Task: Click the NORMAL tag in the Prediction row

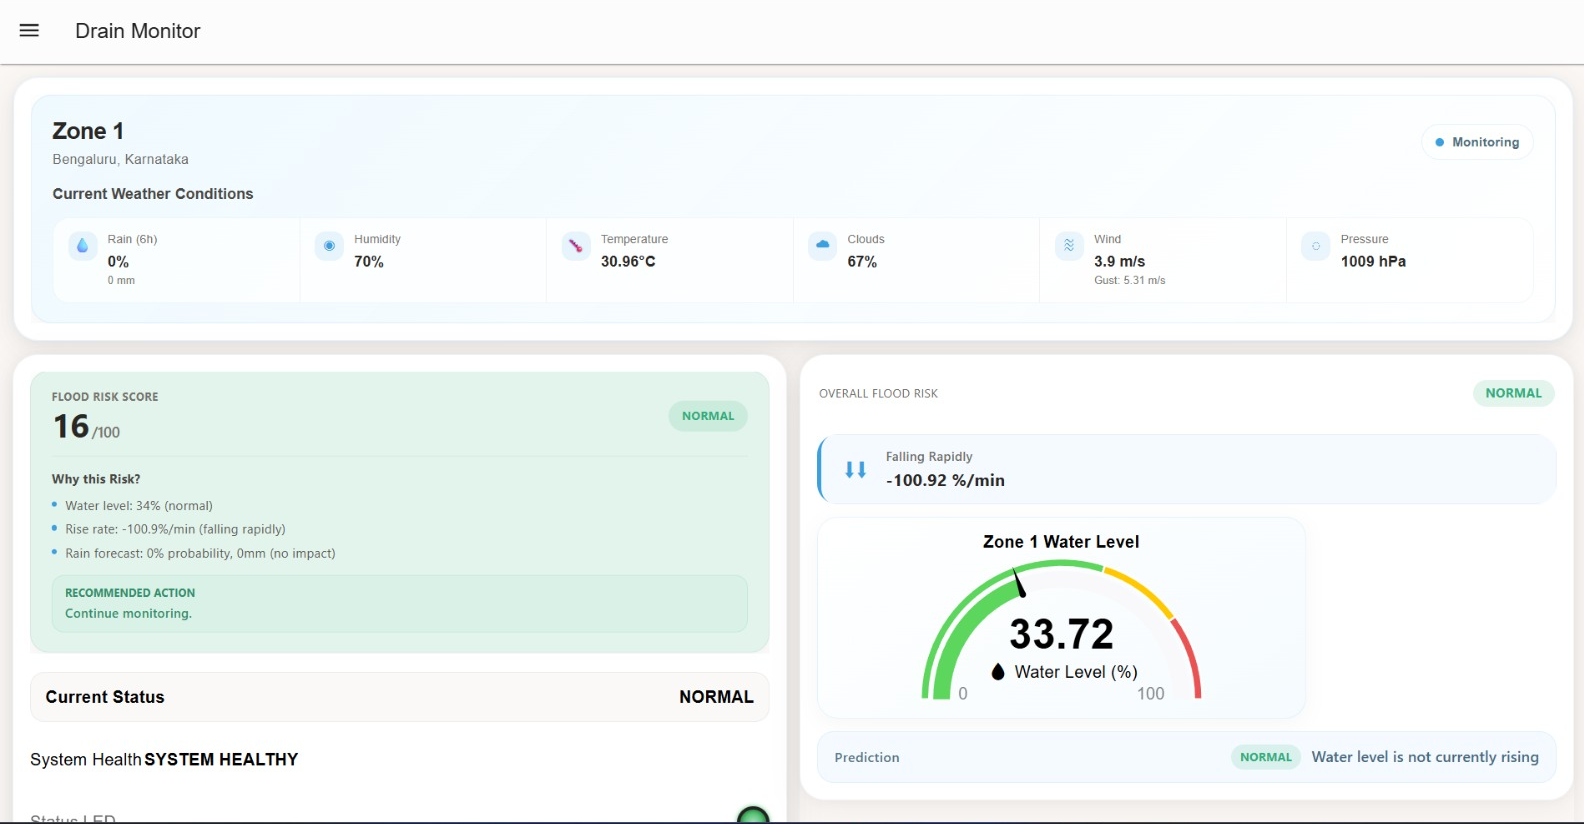Action: coord(1266,757)
